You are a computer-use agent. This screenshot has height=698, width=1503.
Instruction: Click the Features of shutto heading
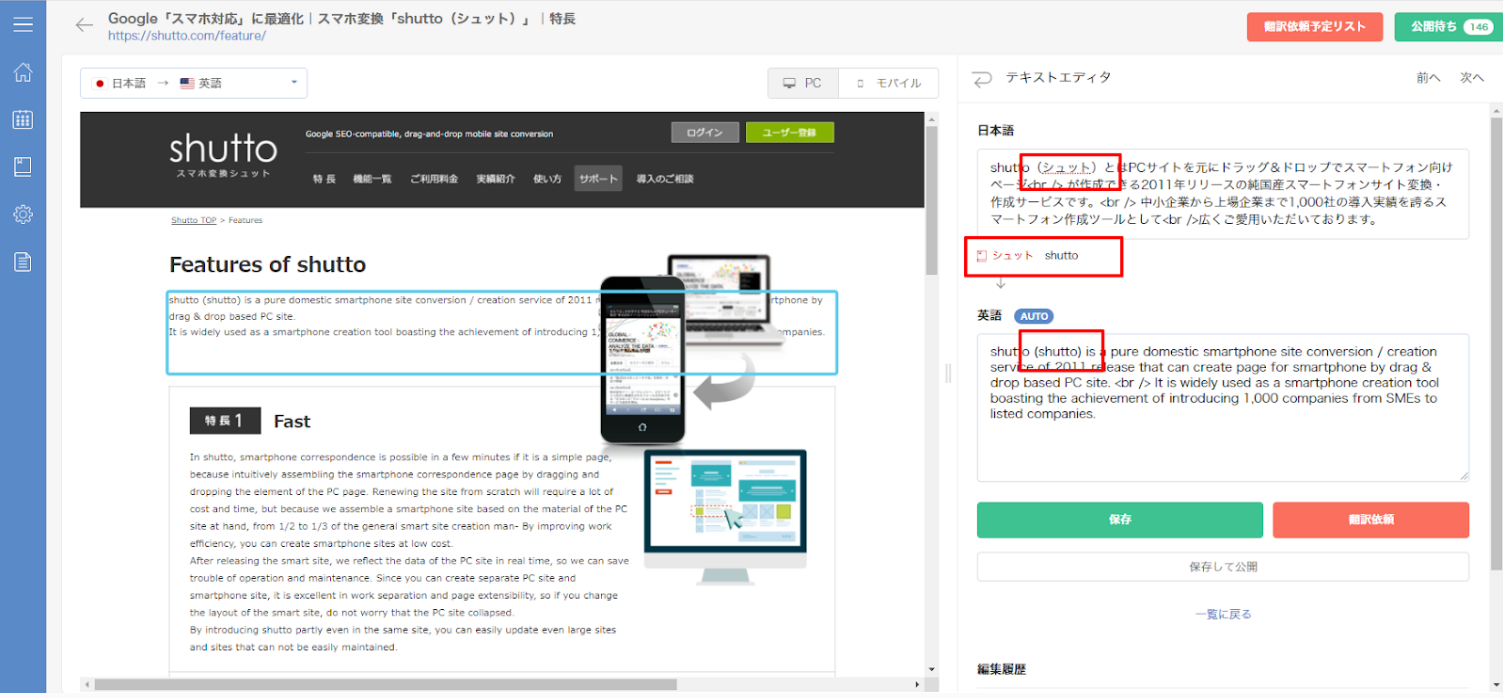(268, 265)
